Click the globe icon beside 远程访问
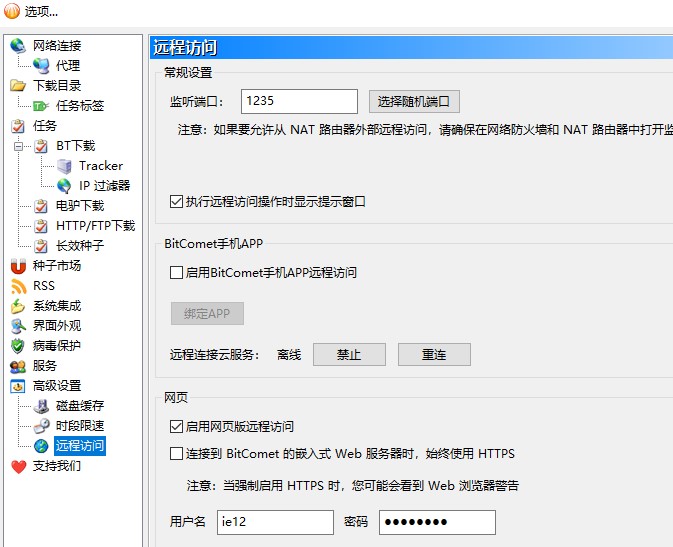This screenshot has height=547, width=673. [x=41, y=446]
